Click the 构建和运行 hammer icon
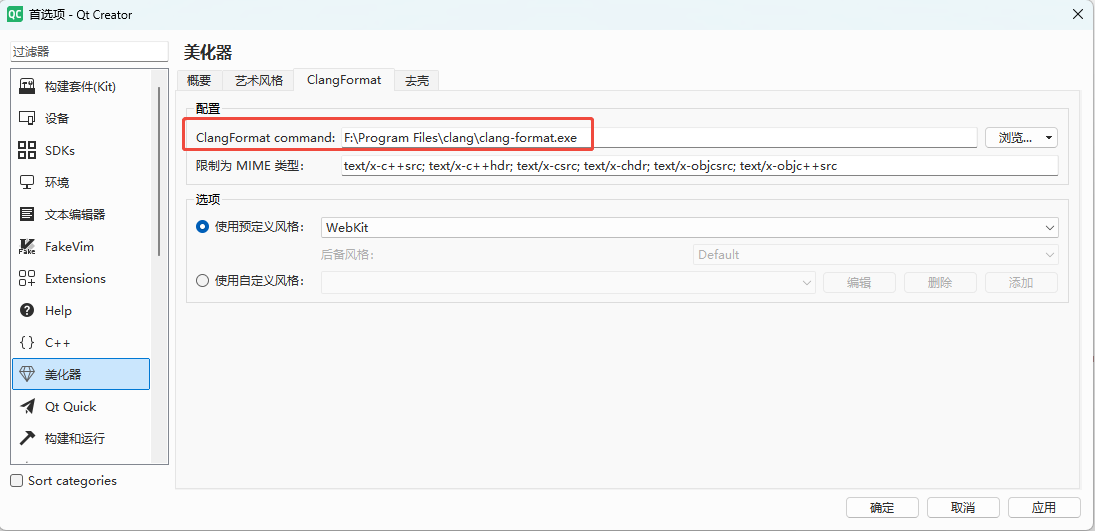The image size is (1095, 531). pyautogui.click(x=27, y=438)
